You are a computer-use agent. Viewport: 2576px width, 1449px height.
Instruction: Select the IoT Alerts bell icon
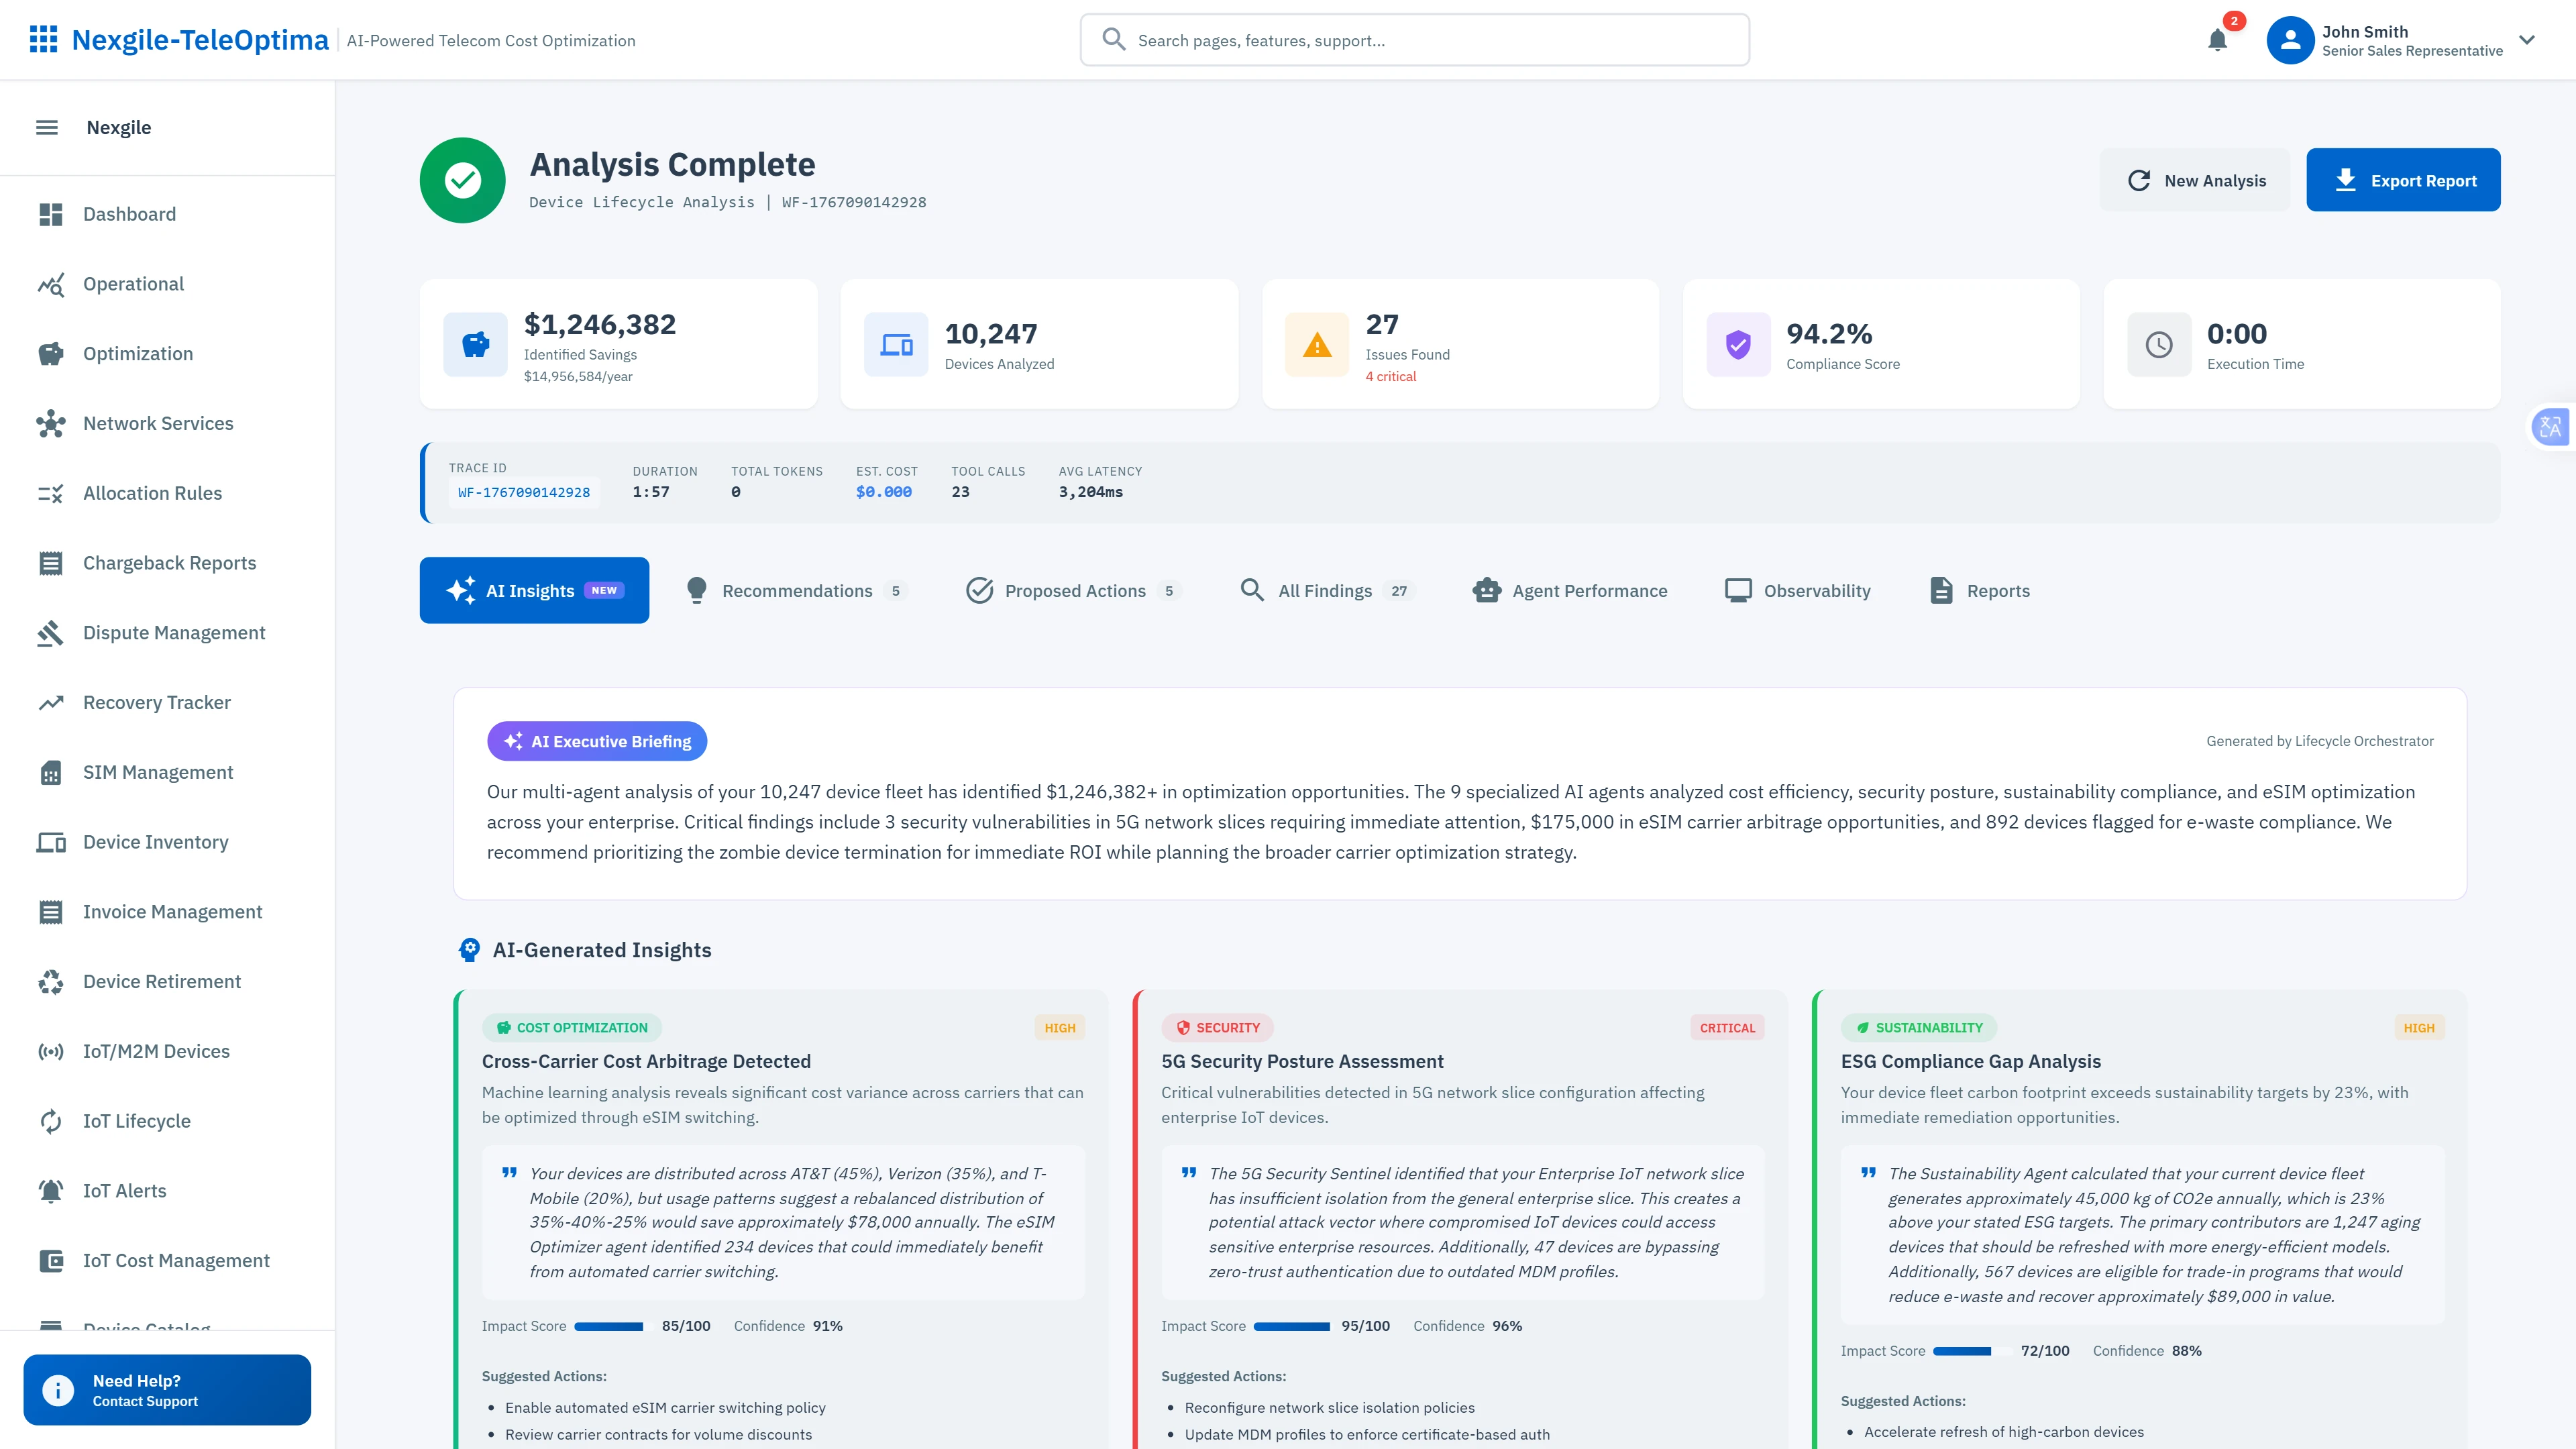(51, 1191)
